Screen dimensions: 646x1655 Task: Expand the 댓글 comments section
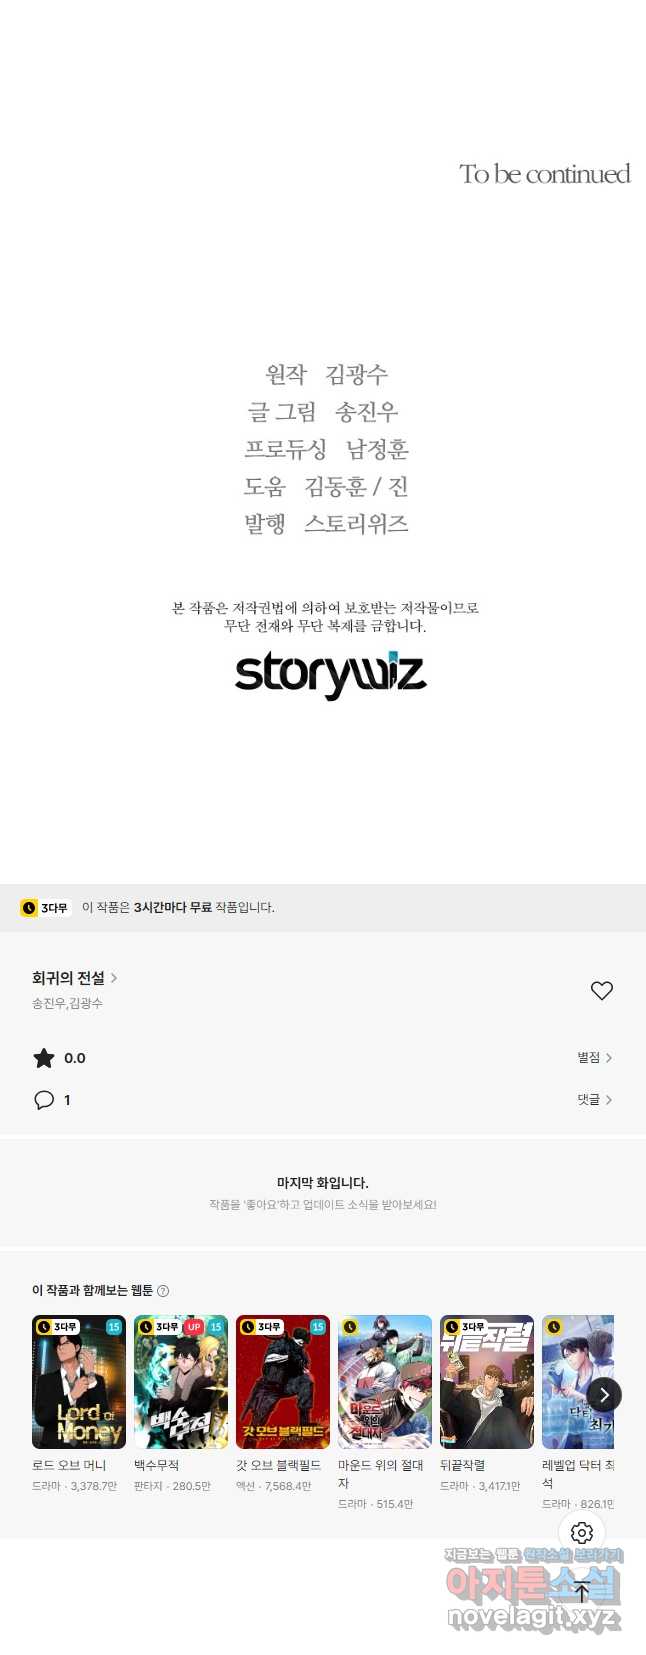point(594,1099)
